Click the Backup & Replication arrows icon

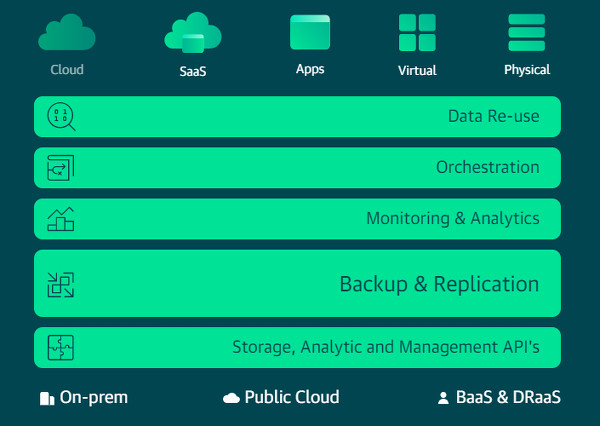click(x=60, y=285)
